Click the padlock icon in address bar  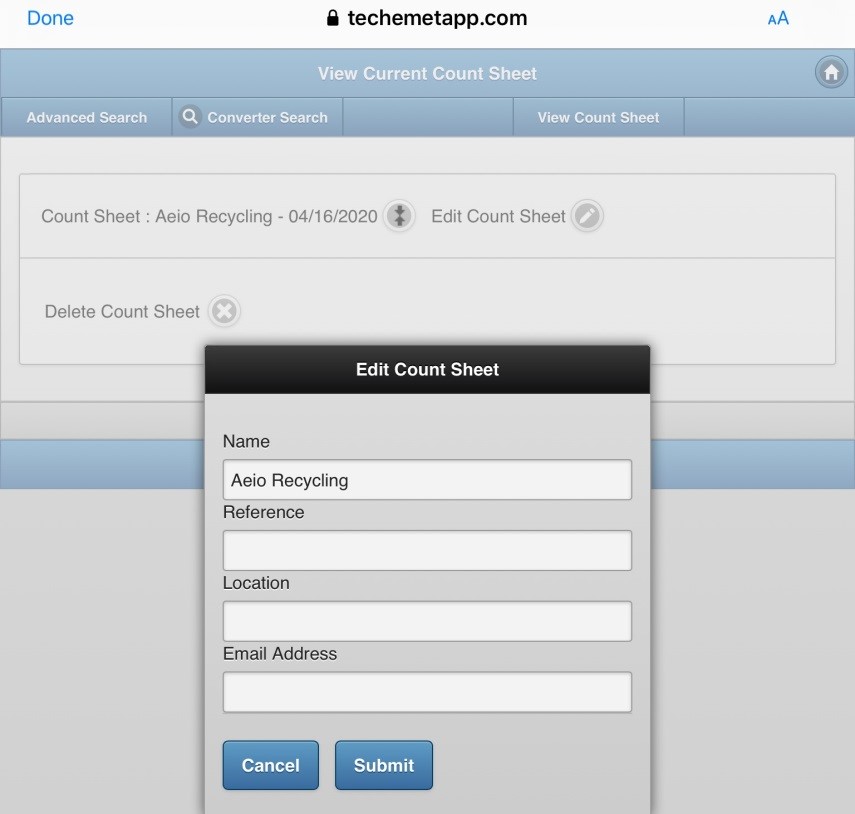click(x=334, y=19)
